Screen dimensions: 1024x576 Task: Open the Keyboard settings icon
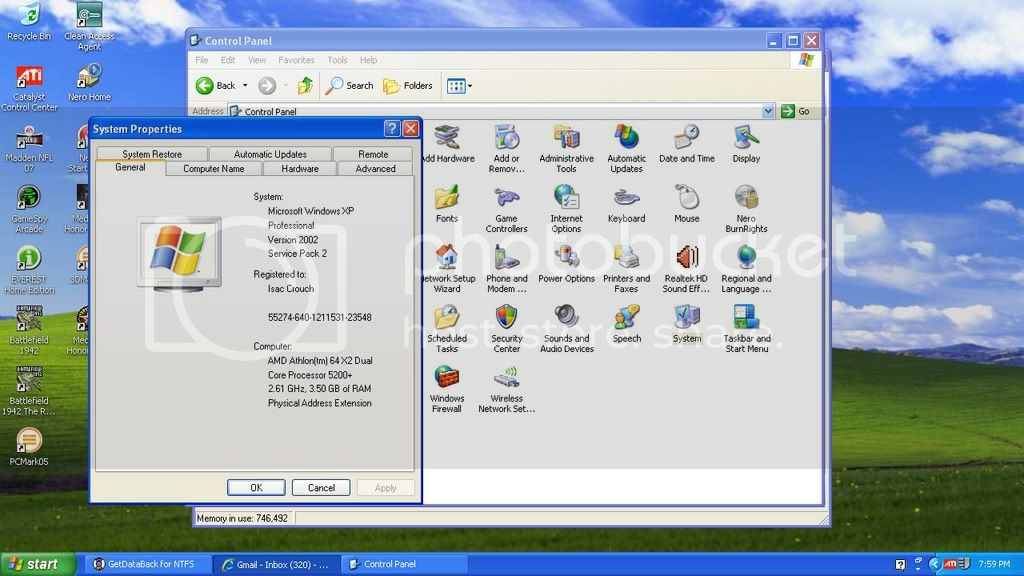[626, 204]
